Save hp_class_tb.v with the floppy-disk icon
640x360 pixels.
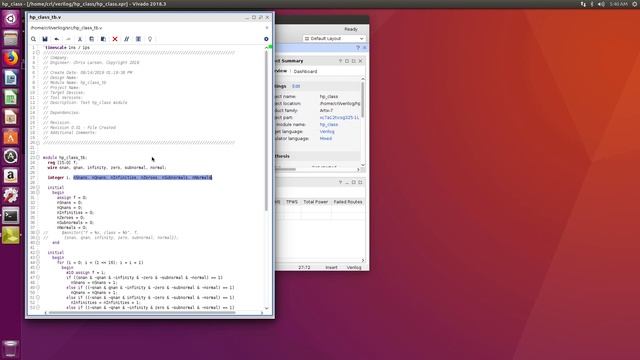45,39
